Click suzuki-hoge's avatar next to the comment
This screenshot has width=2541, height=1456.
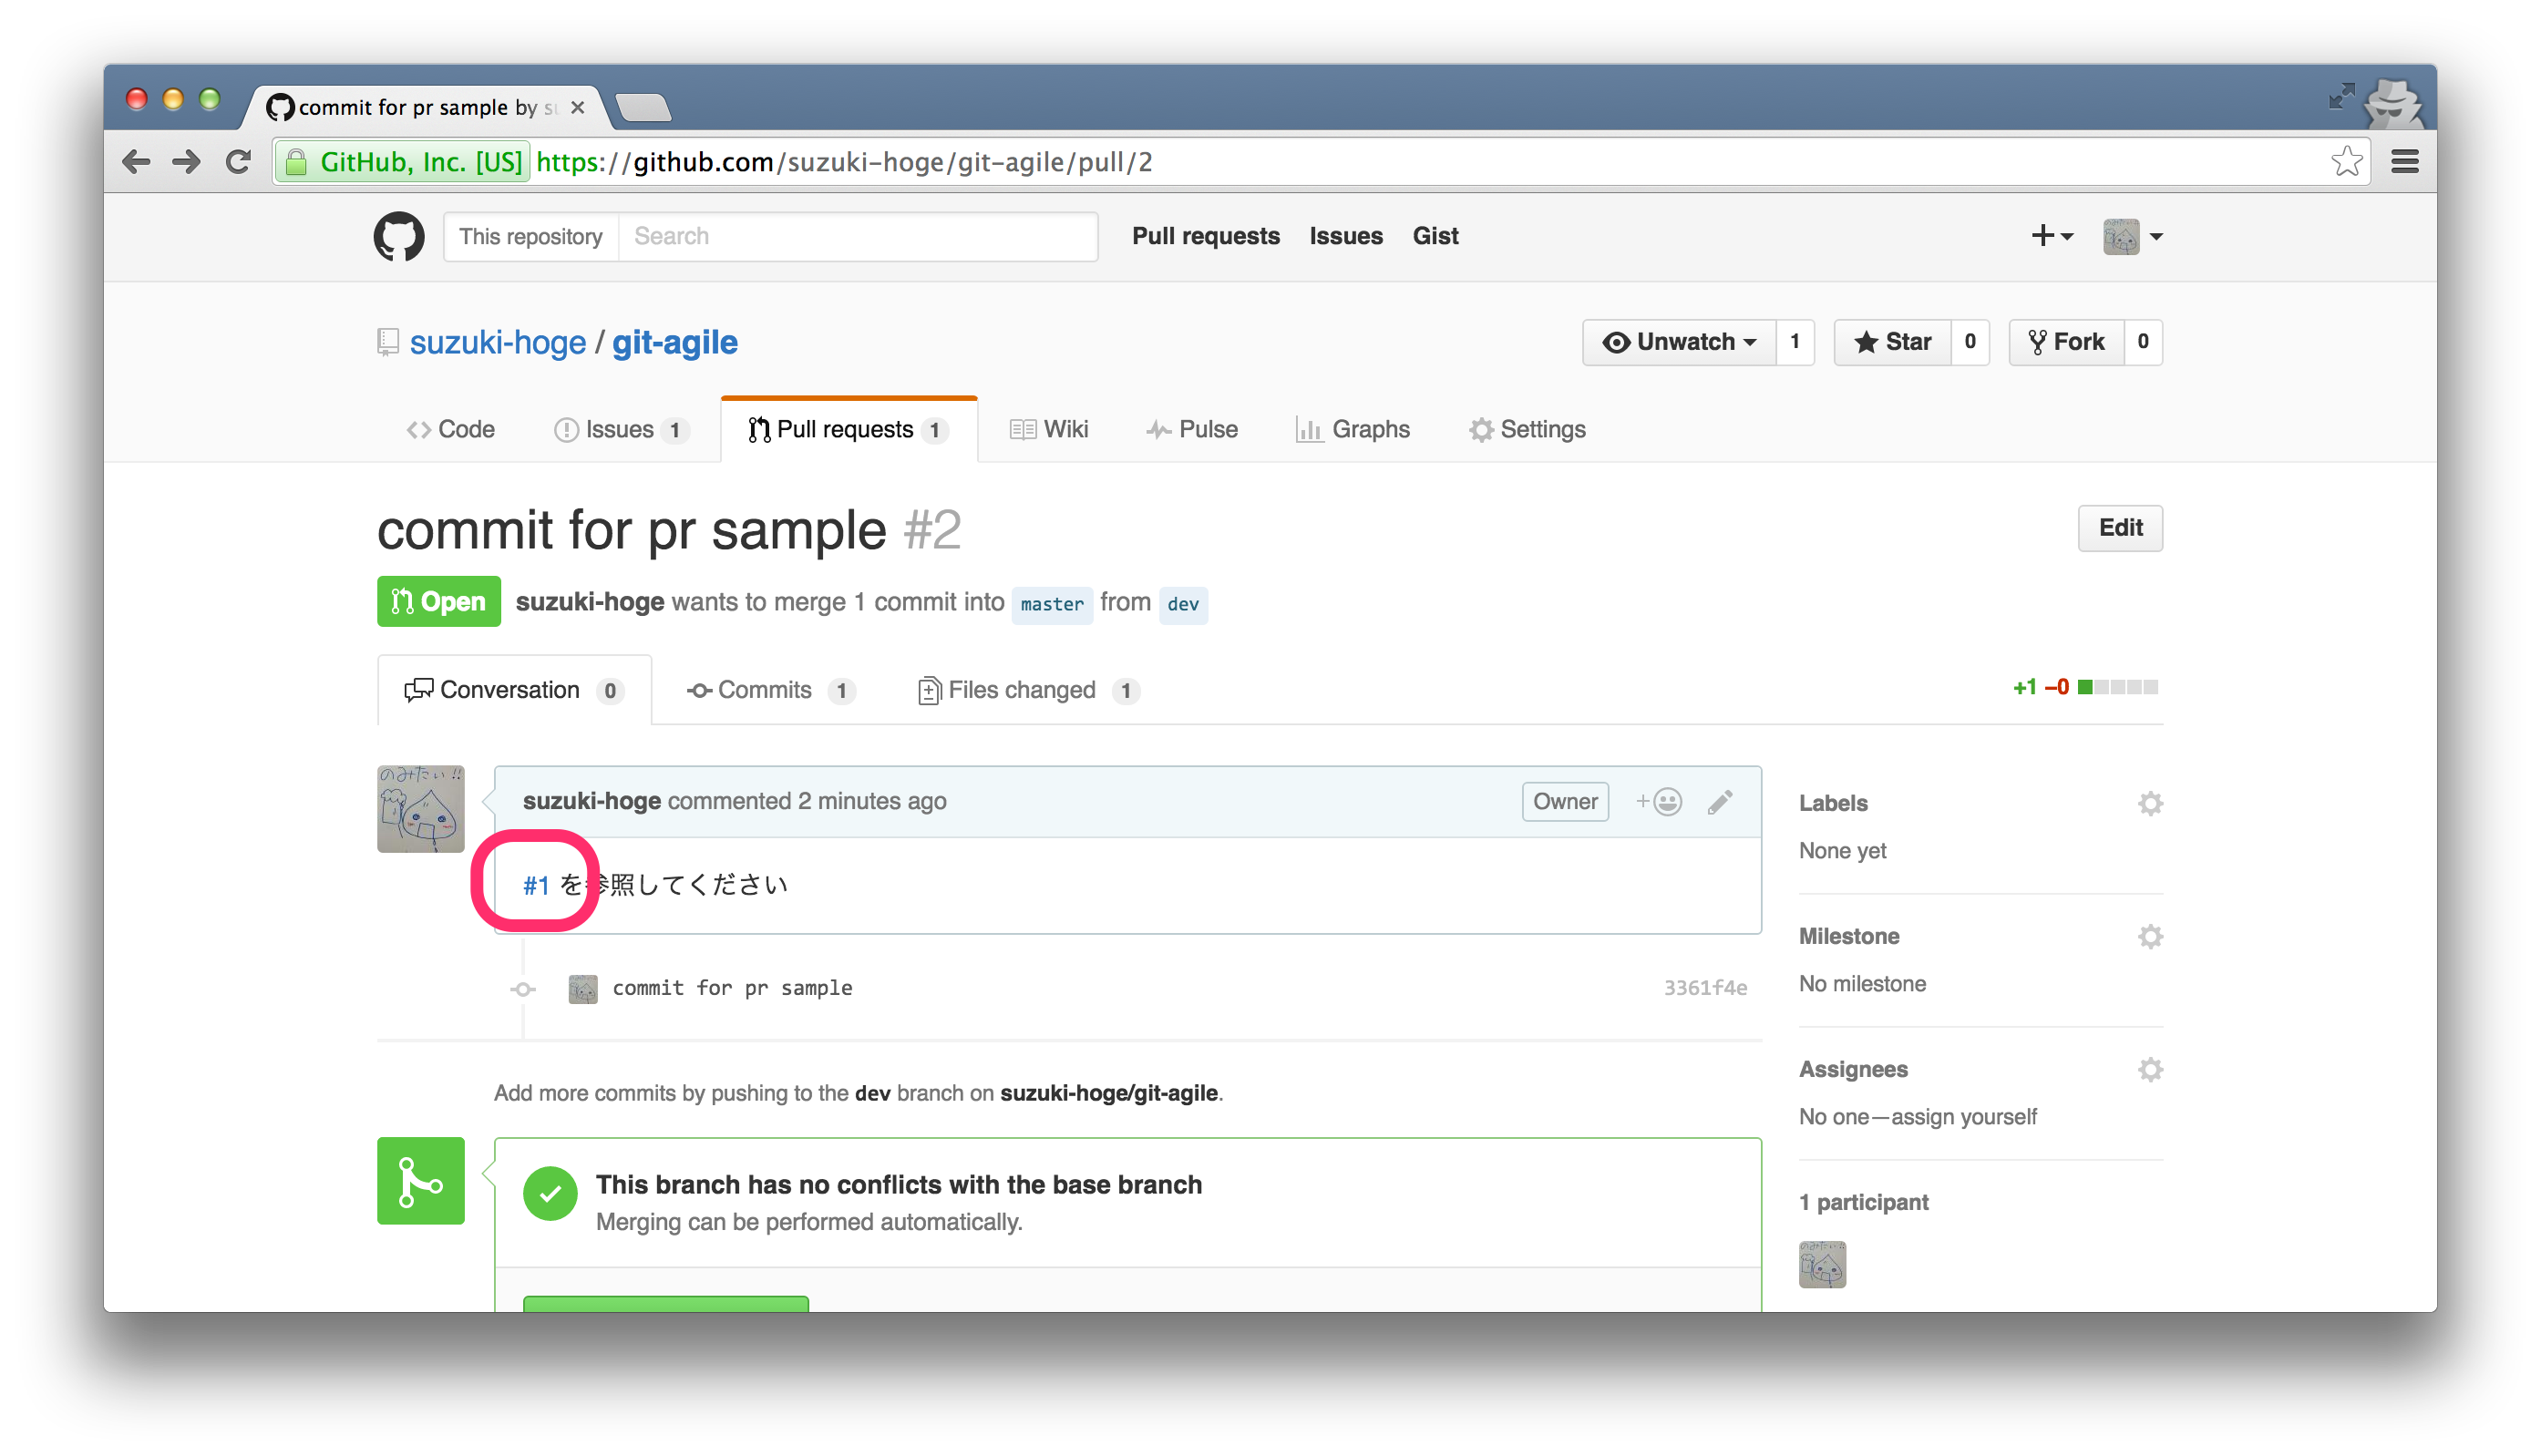pyautogui.click(x=420, y=809)
